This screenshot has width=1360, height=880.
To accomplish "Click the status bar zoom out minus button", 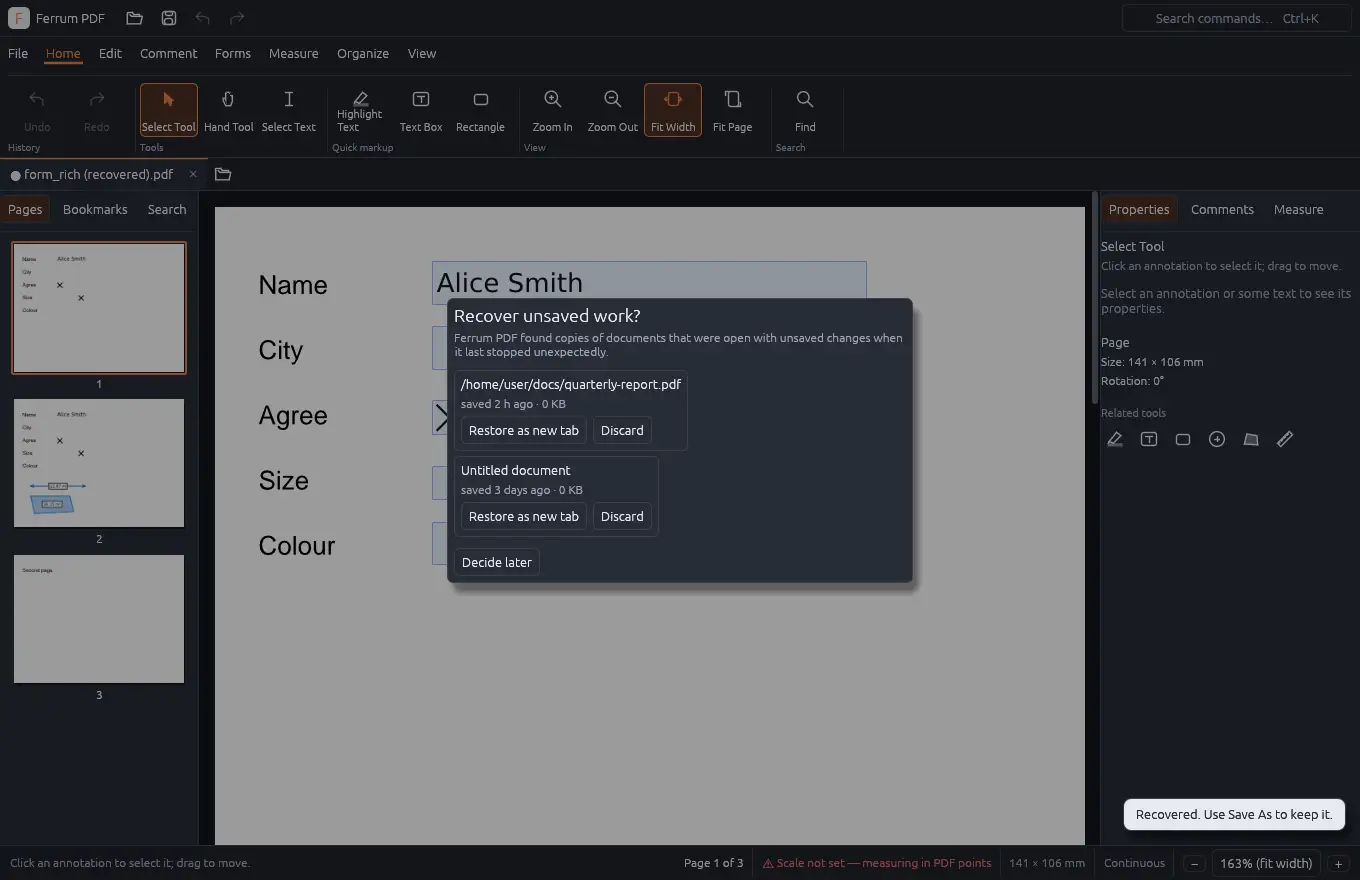I will coord(1194,863).
